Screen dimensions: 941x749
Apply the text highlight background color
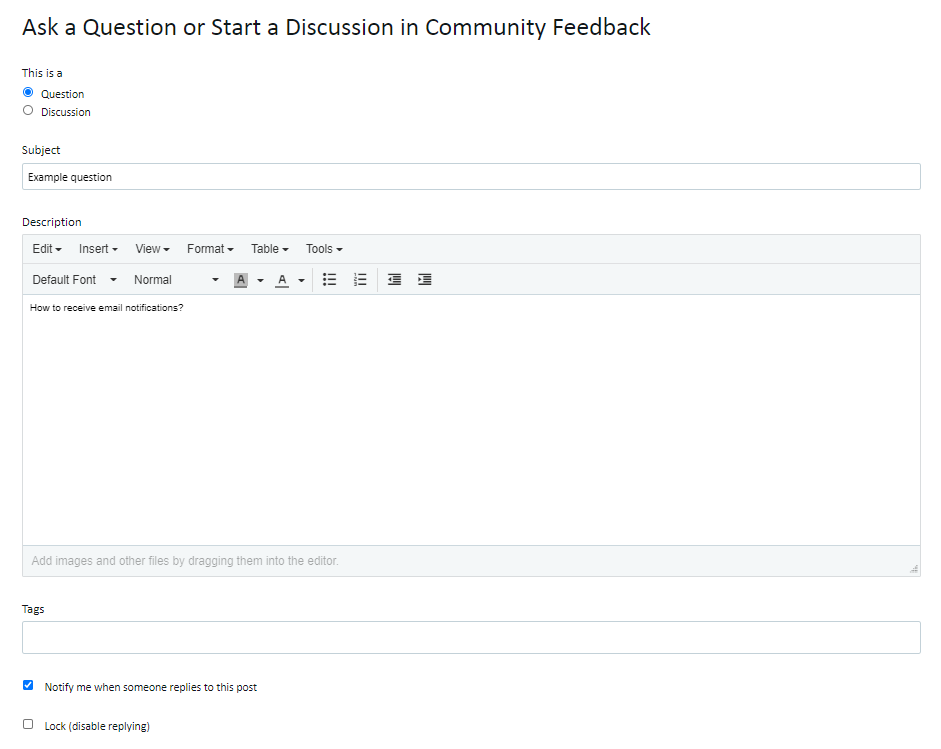click(241, 280)
